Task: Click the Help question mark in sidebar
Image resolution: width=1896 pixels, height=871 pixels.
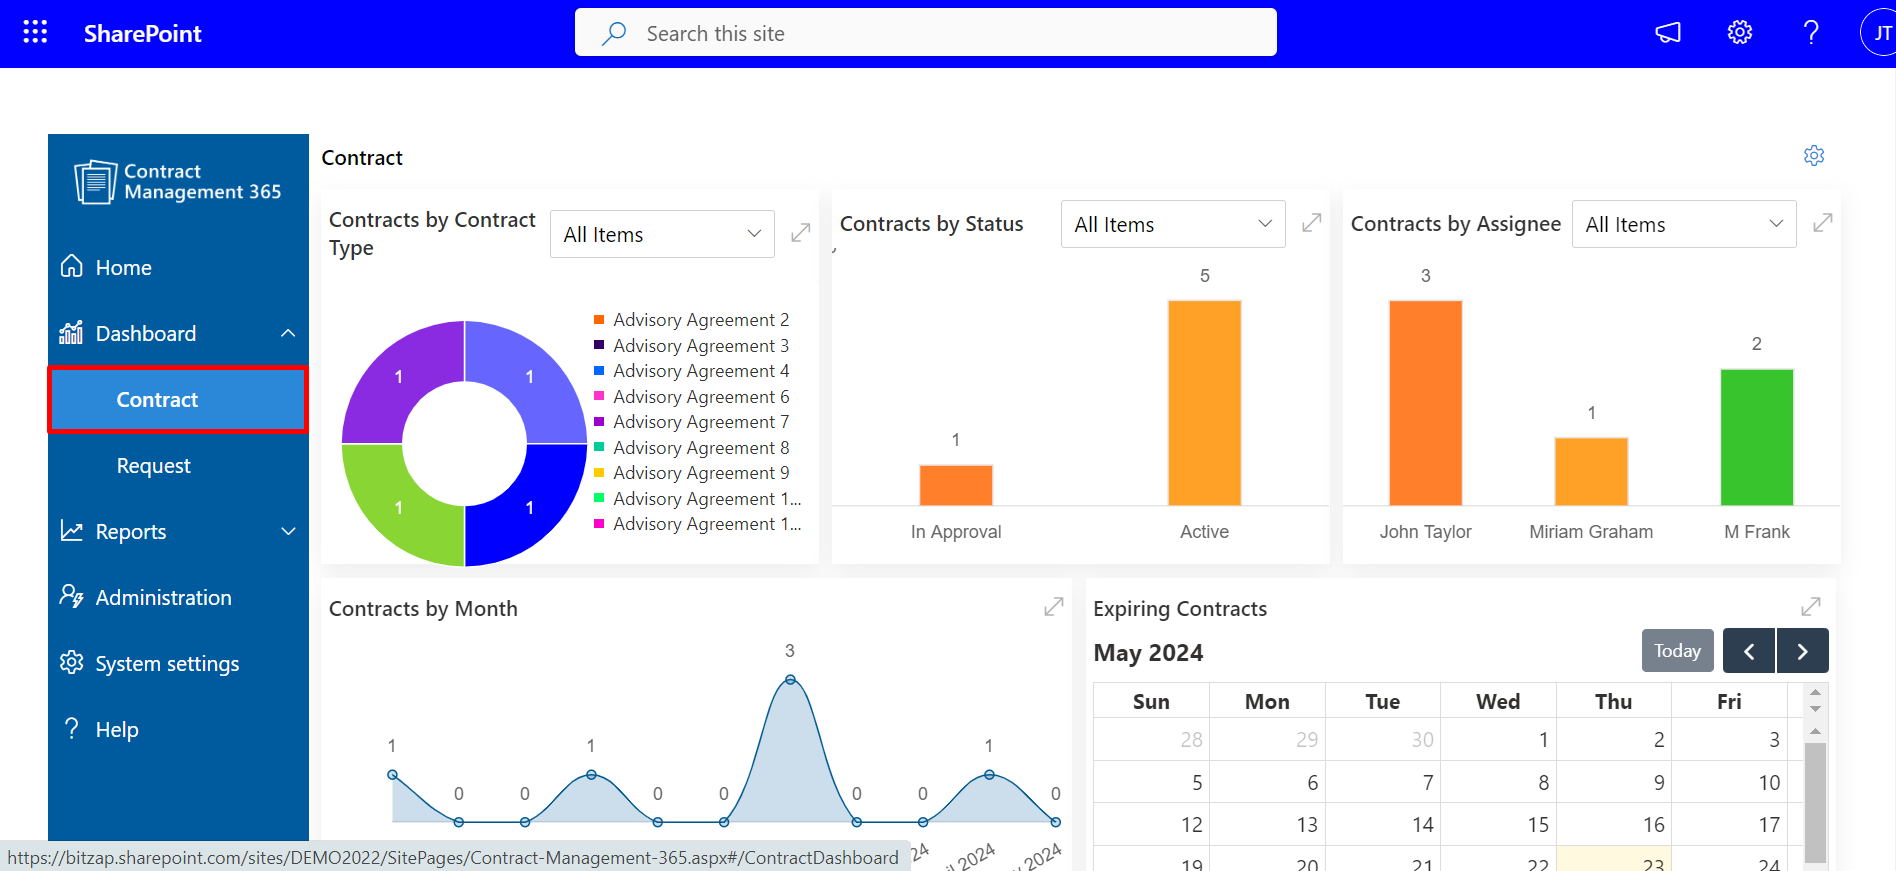Action: 71,728
